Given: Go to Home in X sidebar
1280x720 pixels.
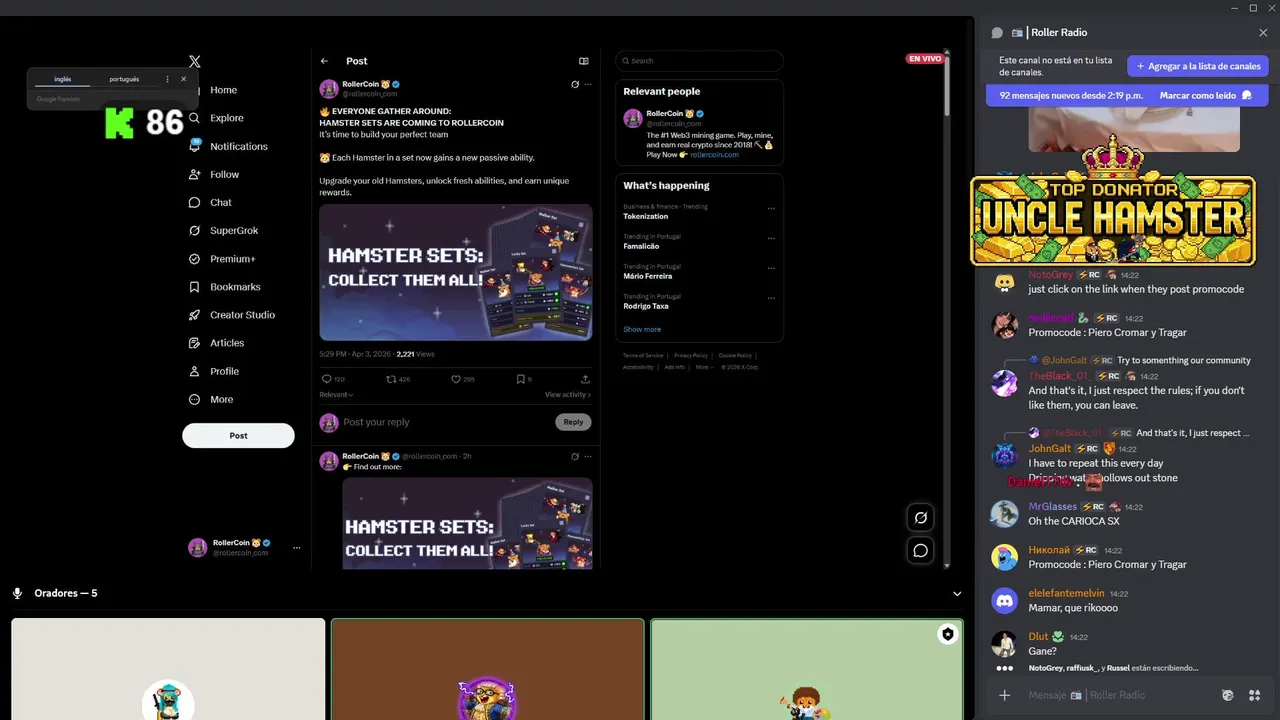Looking at the screenshot, I should 223,90.
